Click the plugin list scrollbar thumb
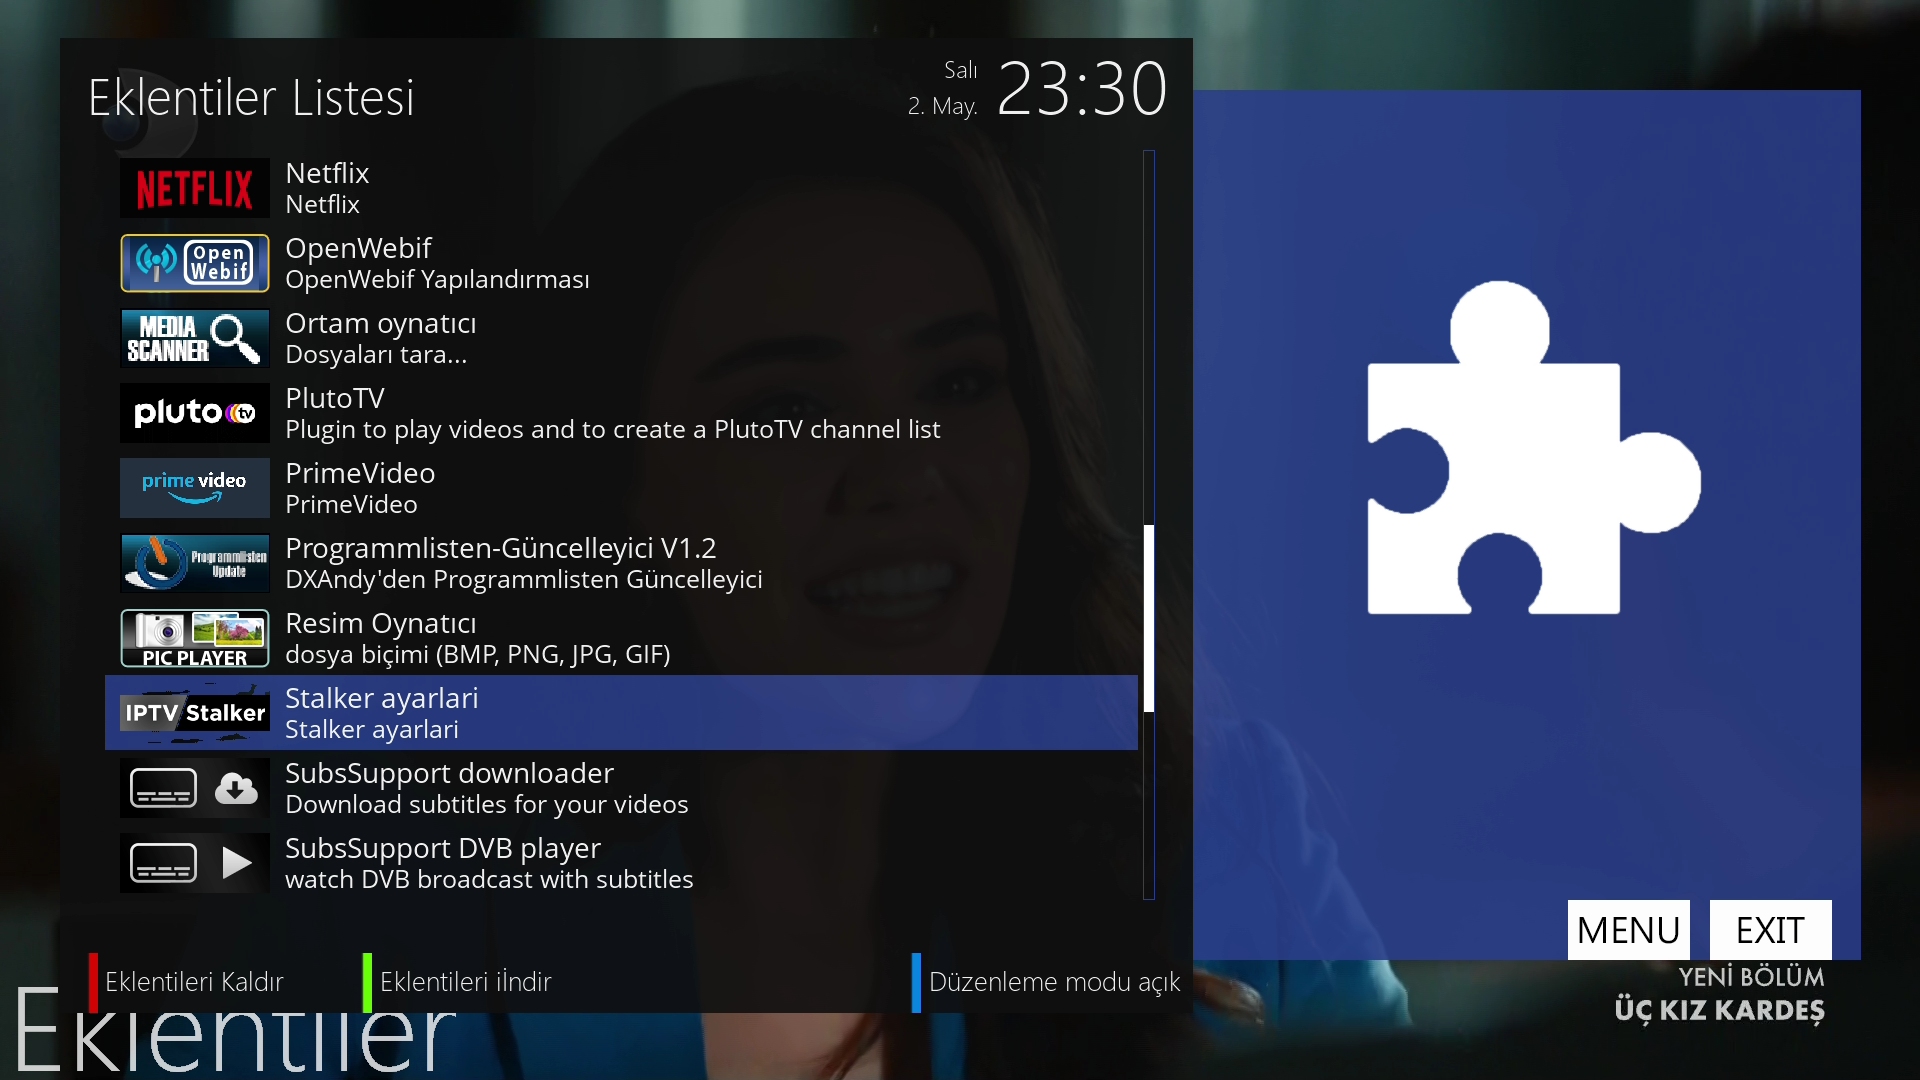This screenshot has width=1920, height=1080. click(x=1149, y=618)
